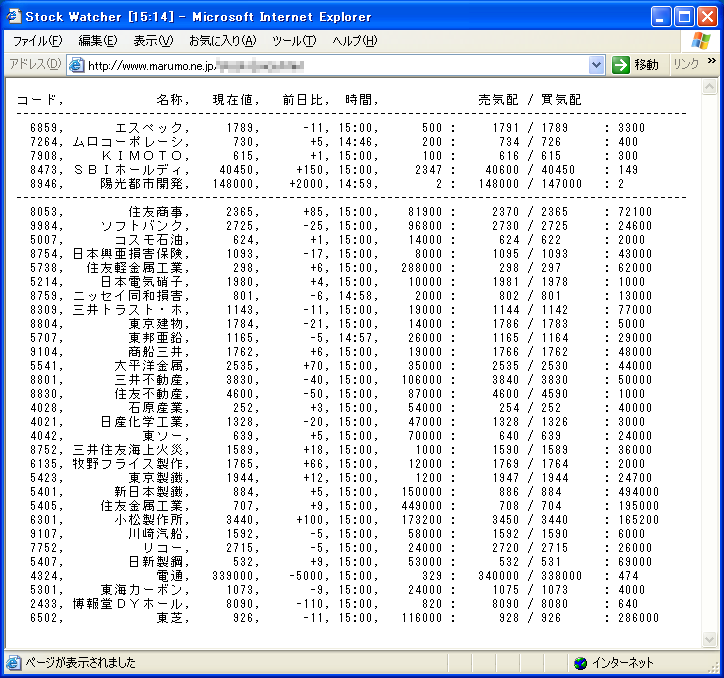
Task: Click the green arrow Go icon
Action: pyautogui.click(x=621, y=65)
